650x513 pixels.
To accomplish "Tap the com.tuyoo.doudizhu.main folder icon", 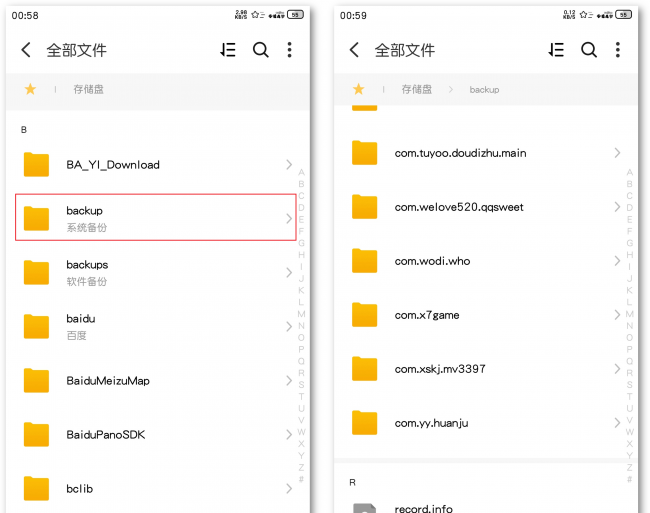I will (x=365, y=153).
